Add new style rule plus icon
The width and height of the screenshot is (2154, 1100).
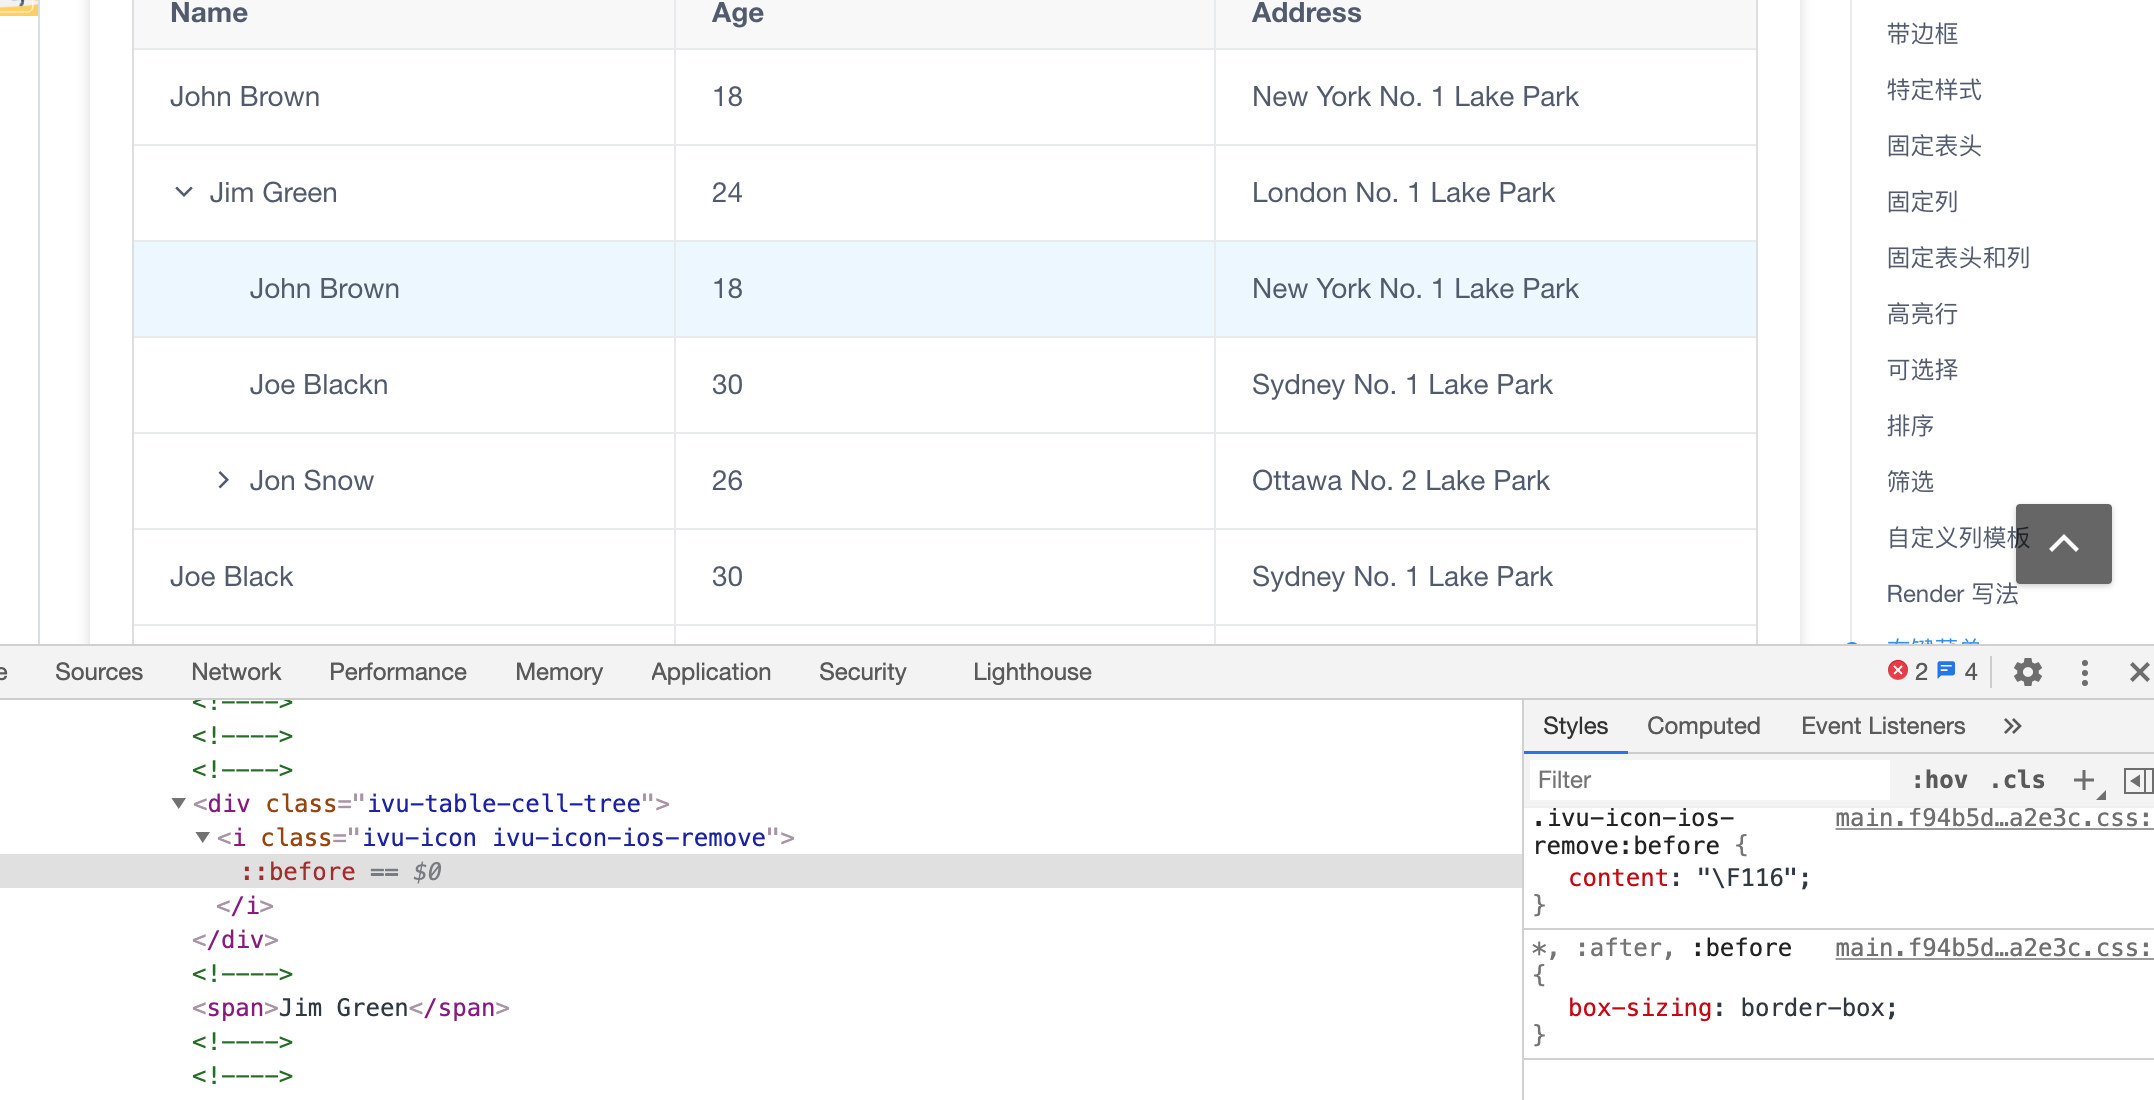(x=2083, y=780)
